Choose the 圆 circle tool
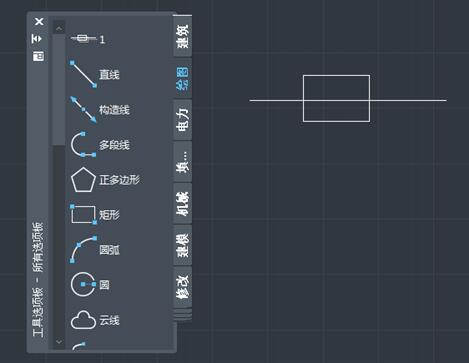 tap(90, 284)
